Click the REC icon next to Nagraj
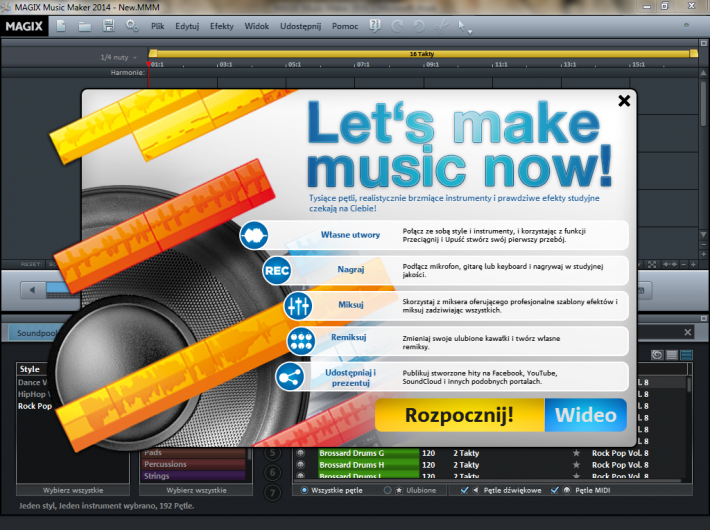 (x=277, y=270)
